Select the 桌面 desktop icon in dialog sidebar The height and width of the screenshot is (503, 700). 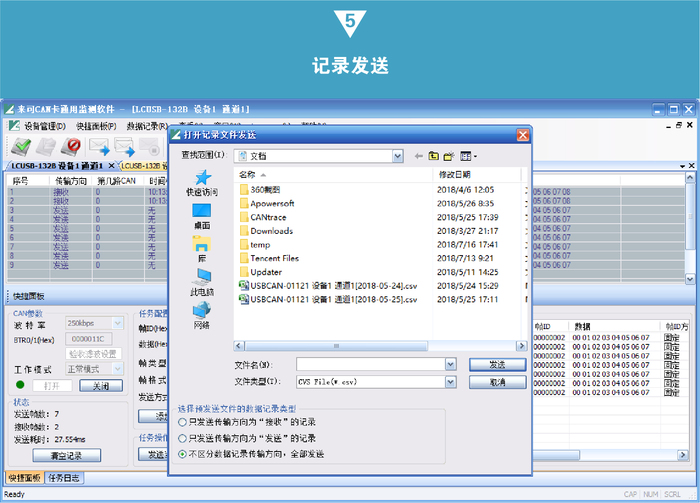click(x=202, y=211)
